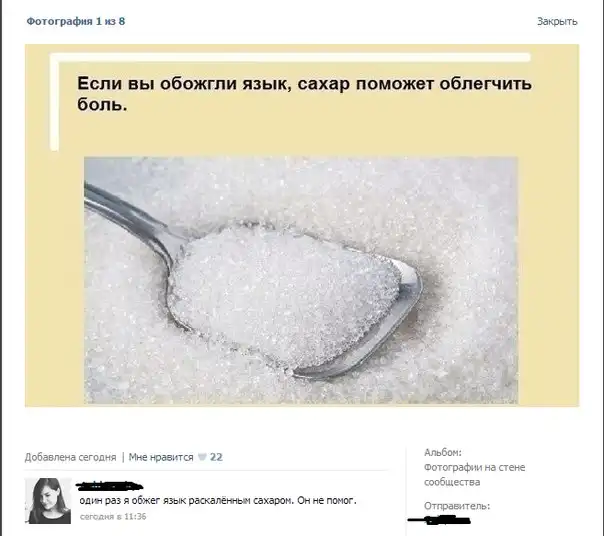
Task: Open the like count 22 list
Action: [x=216, y=457]
